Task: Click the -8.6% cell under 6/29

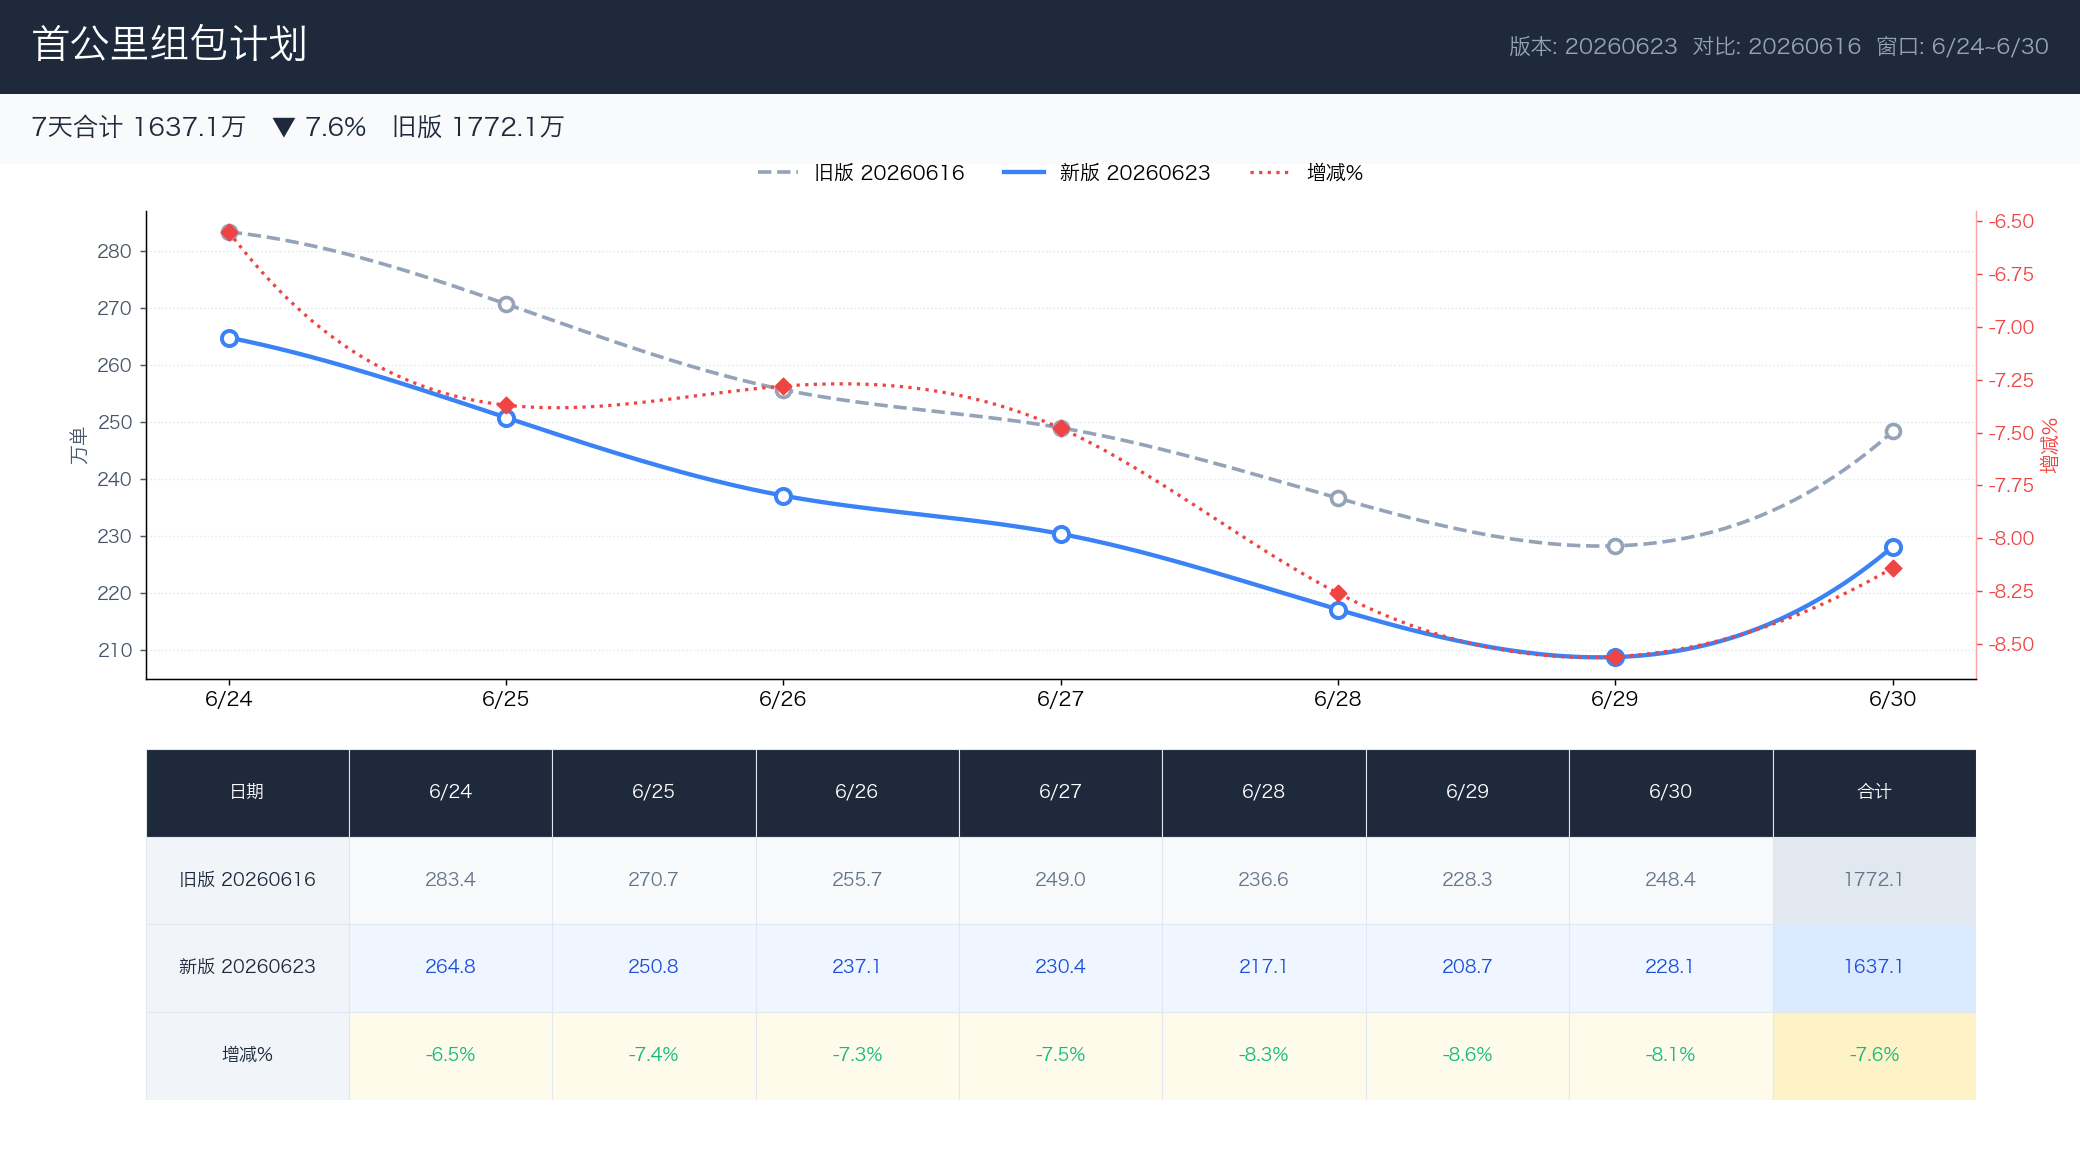Action: [x=1467, y=1055]
